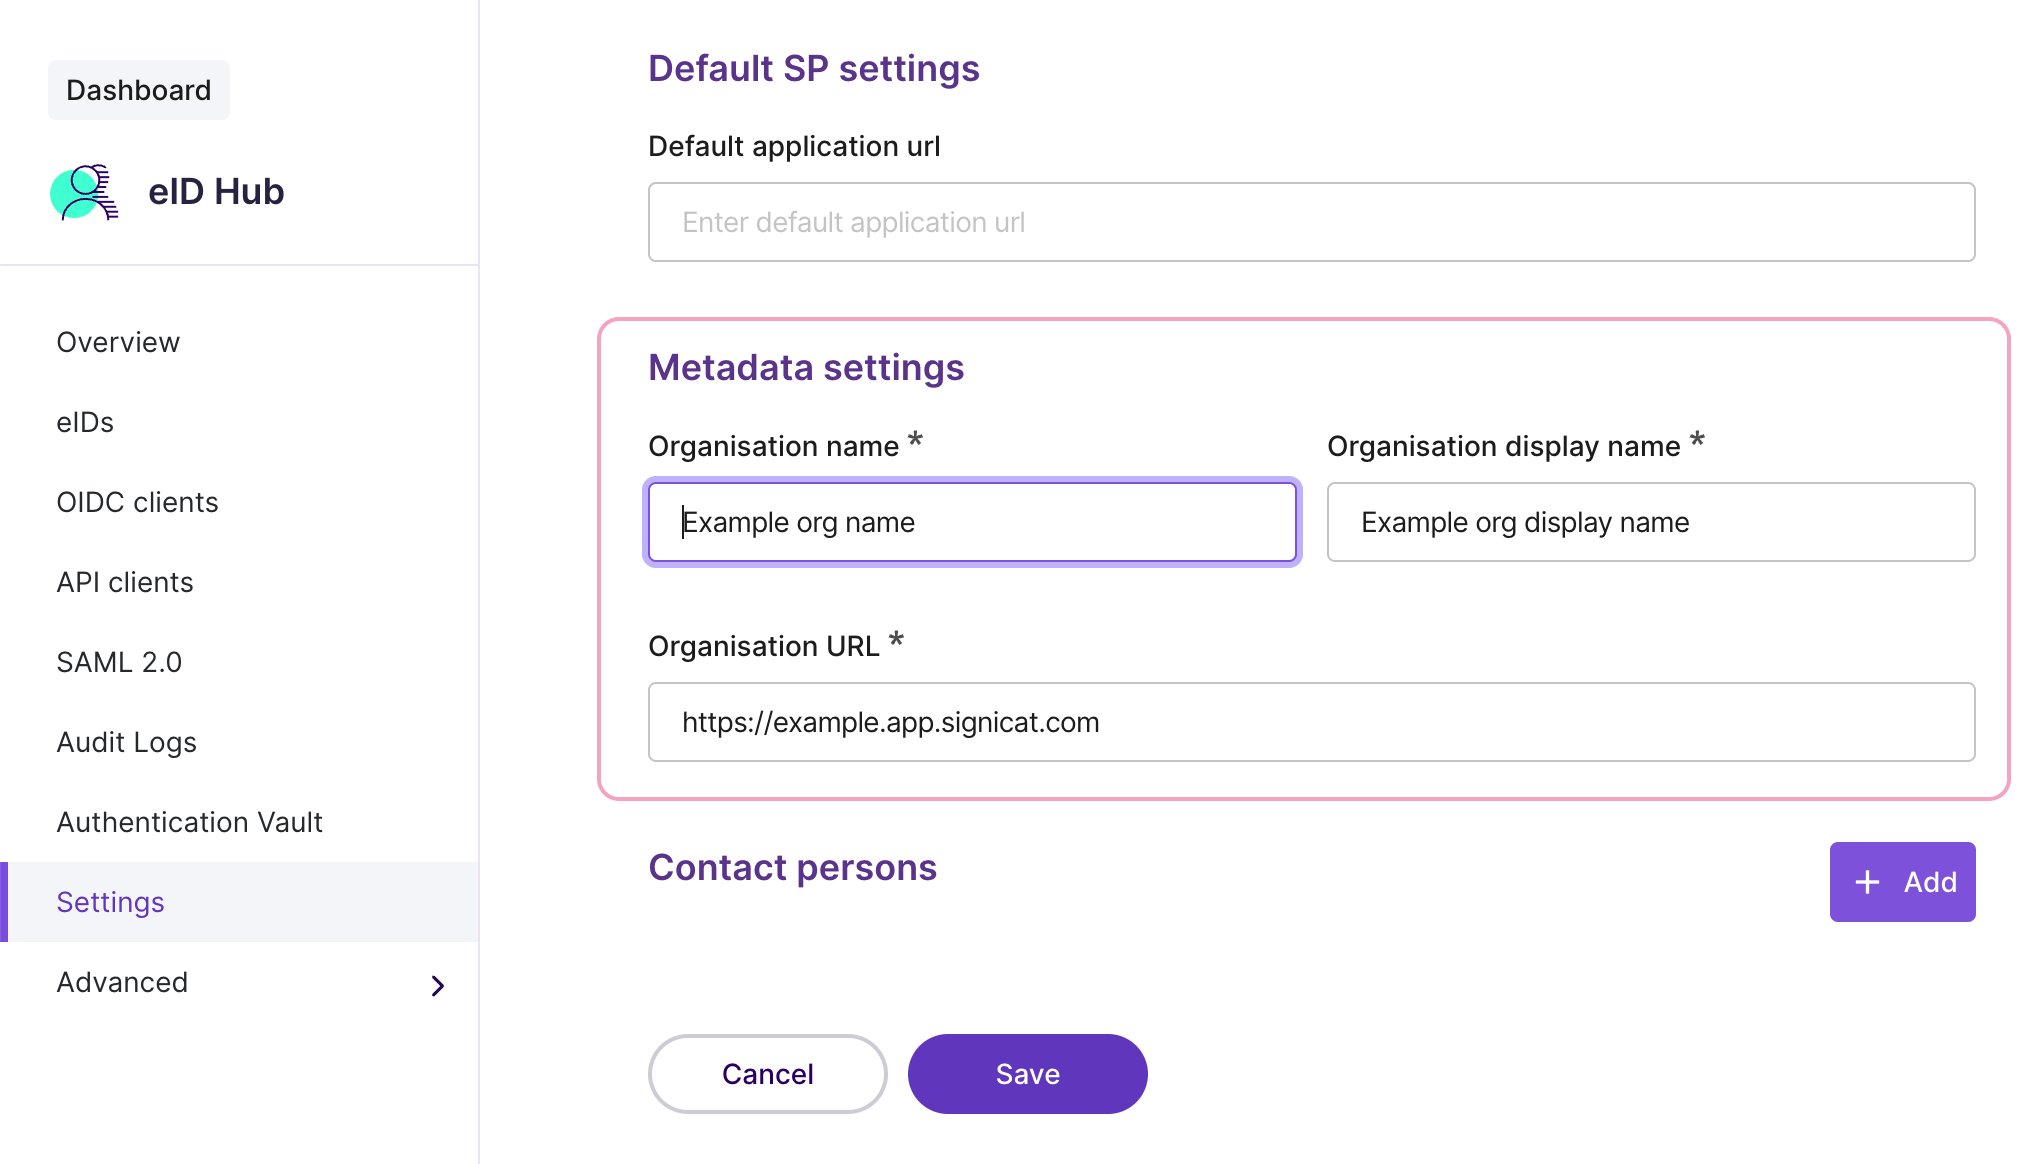2040x1164 pixels.
Task: Expand the Advanced section chevron
Action: point(437,985)
